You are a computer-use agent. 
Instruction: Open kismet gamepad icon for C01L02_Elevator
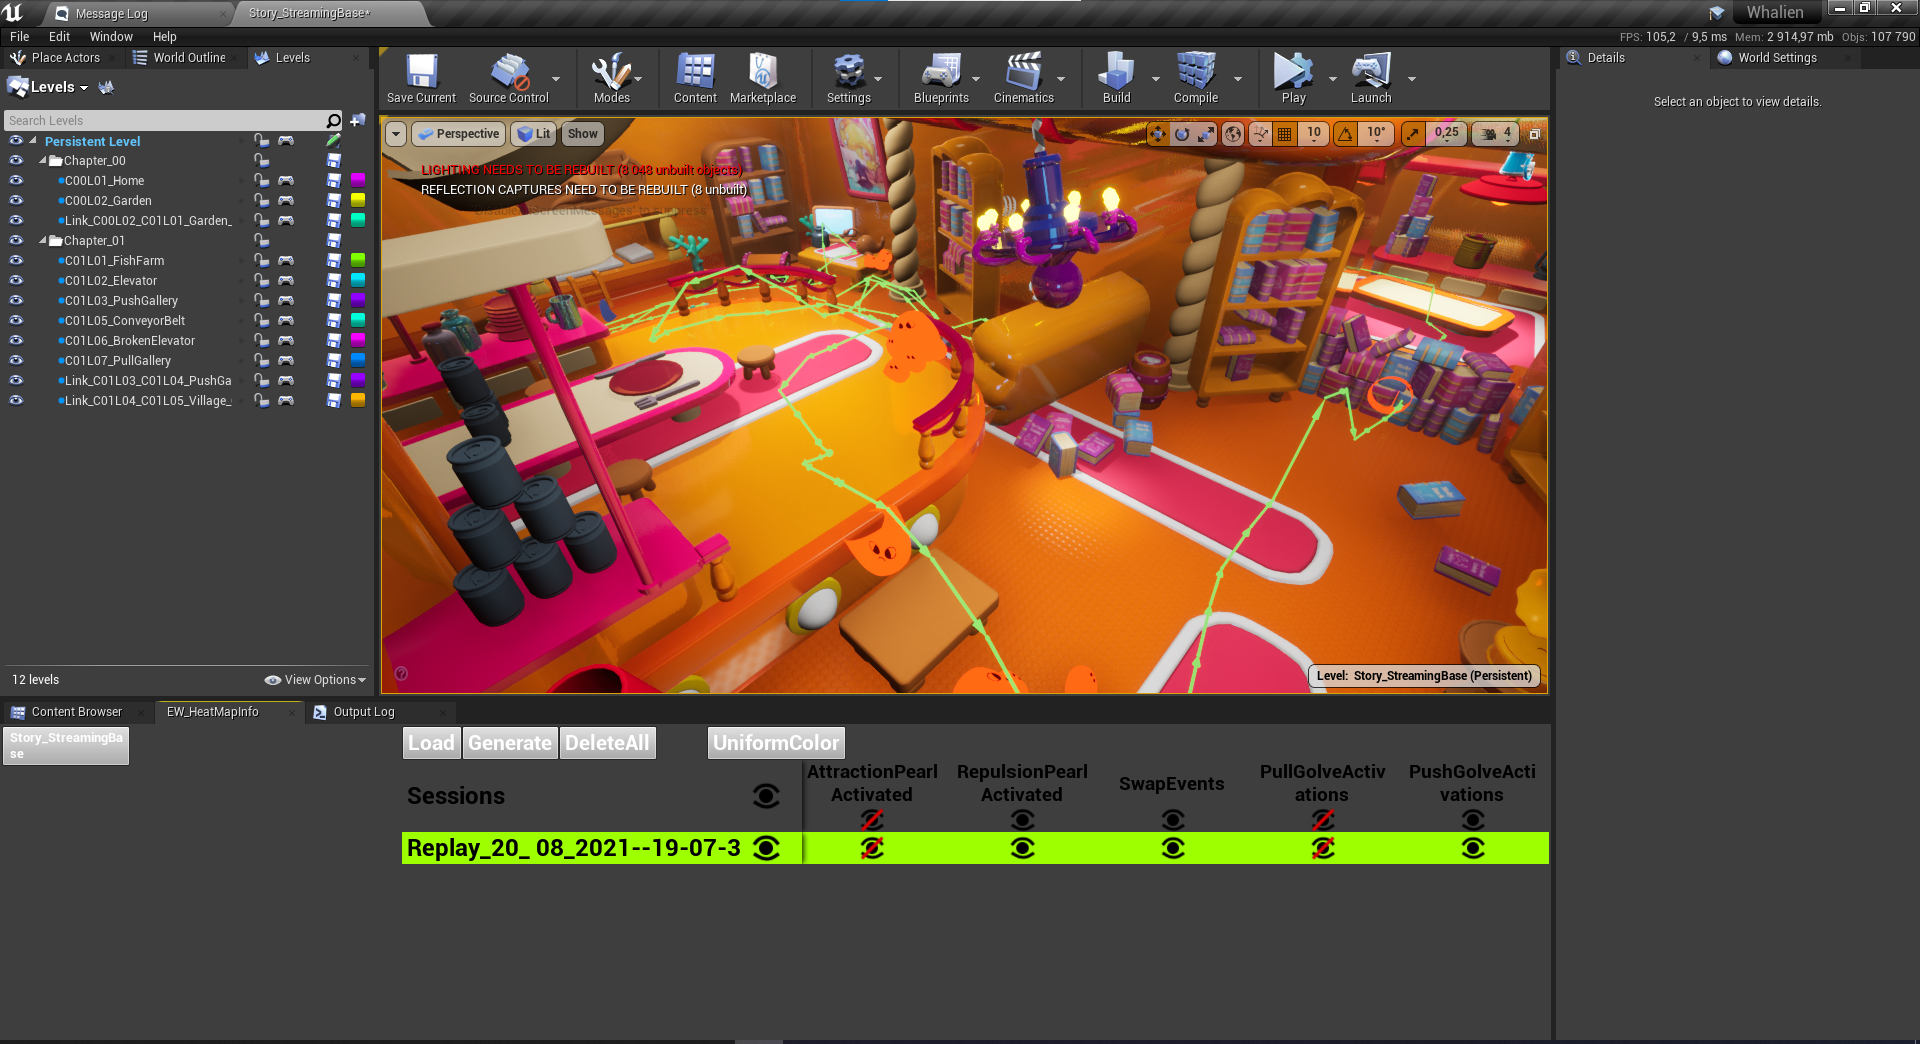click(x=286, y=281)
